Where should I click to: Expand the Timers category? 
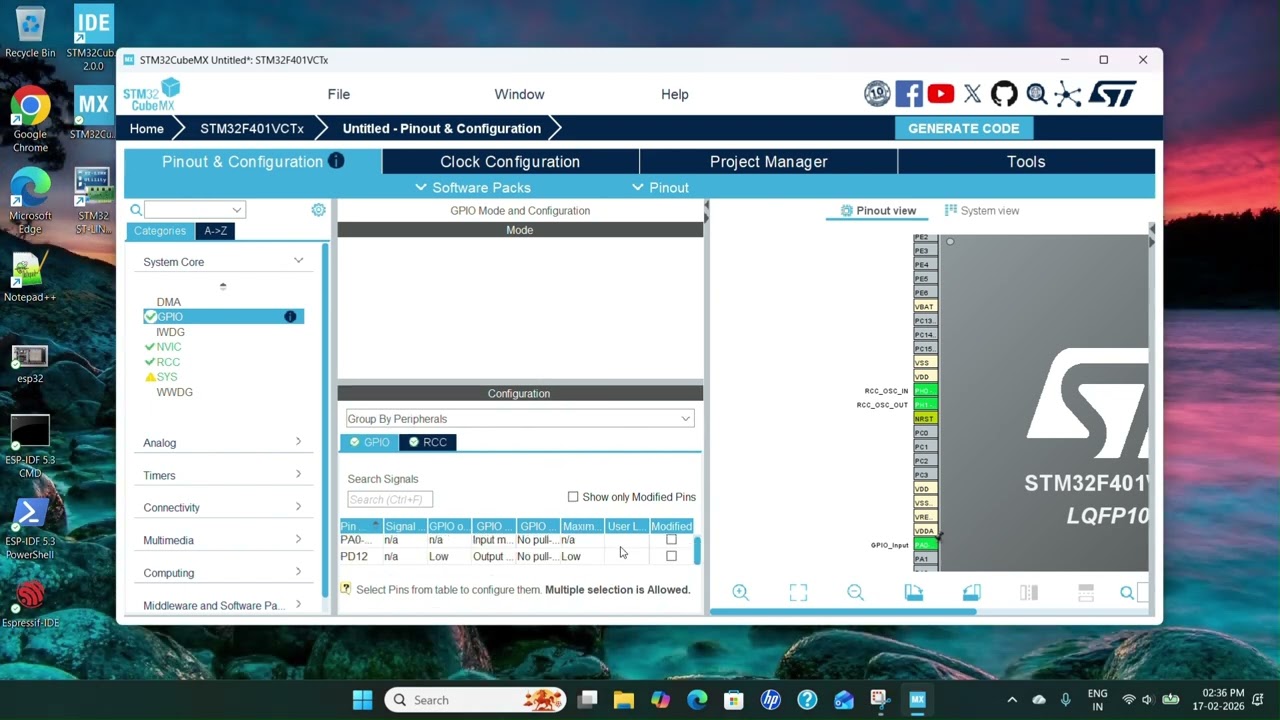coord(223,475)
